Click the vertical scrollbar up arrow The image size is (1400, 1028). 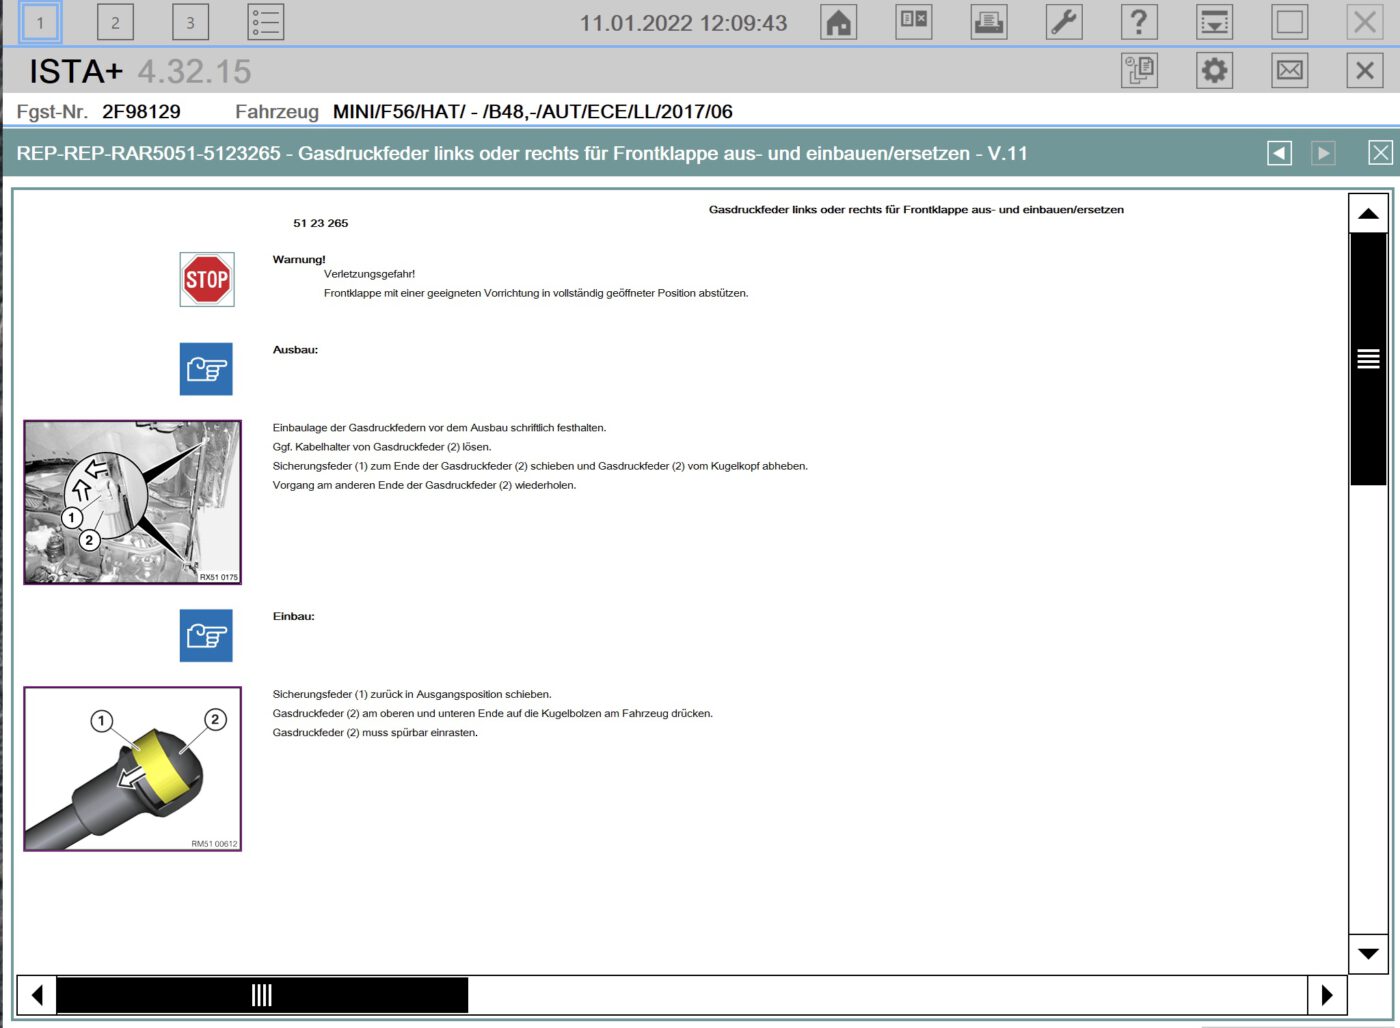click(x=1368, y=214)
